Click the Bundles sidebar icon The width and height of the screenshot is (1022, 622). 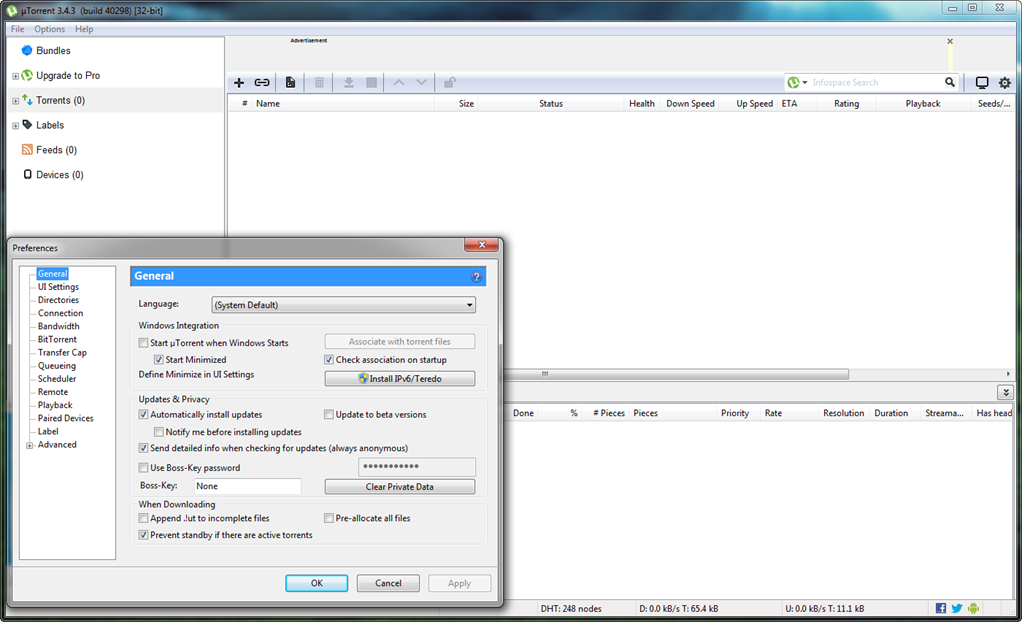[27, 50]
